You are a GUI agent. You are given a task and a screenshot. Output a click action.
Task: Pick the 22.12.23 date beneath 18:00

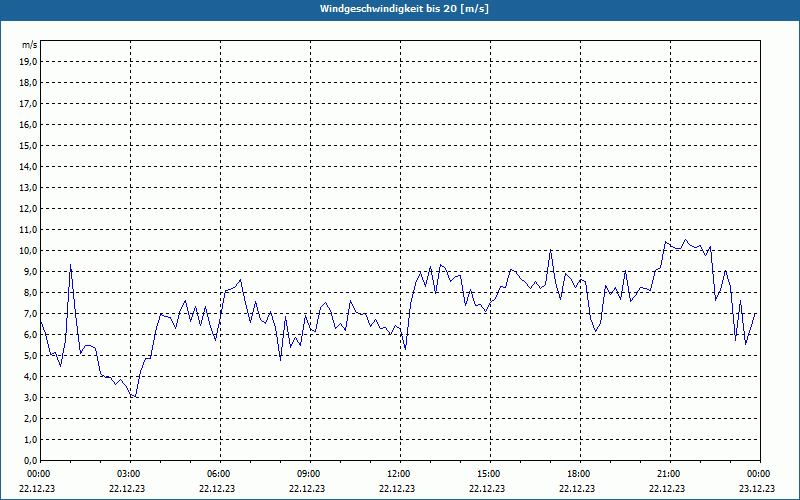click(x=577, y=488)
